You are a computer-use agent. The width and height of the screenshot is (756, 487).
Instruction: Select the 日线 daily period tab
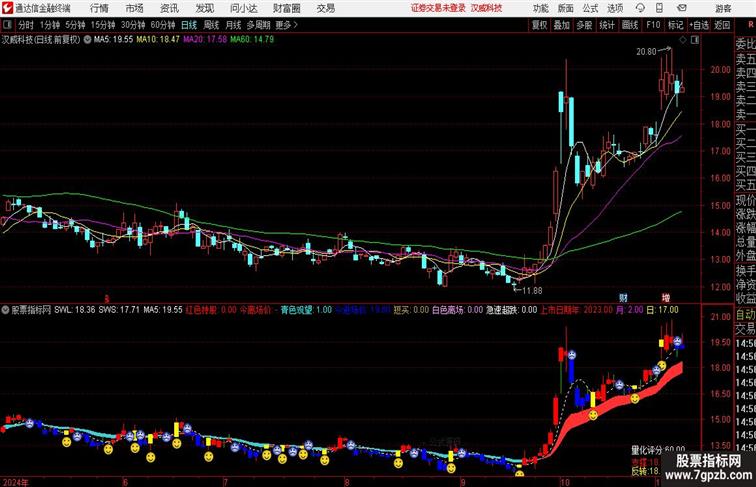(189, 25)
